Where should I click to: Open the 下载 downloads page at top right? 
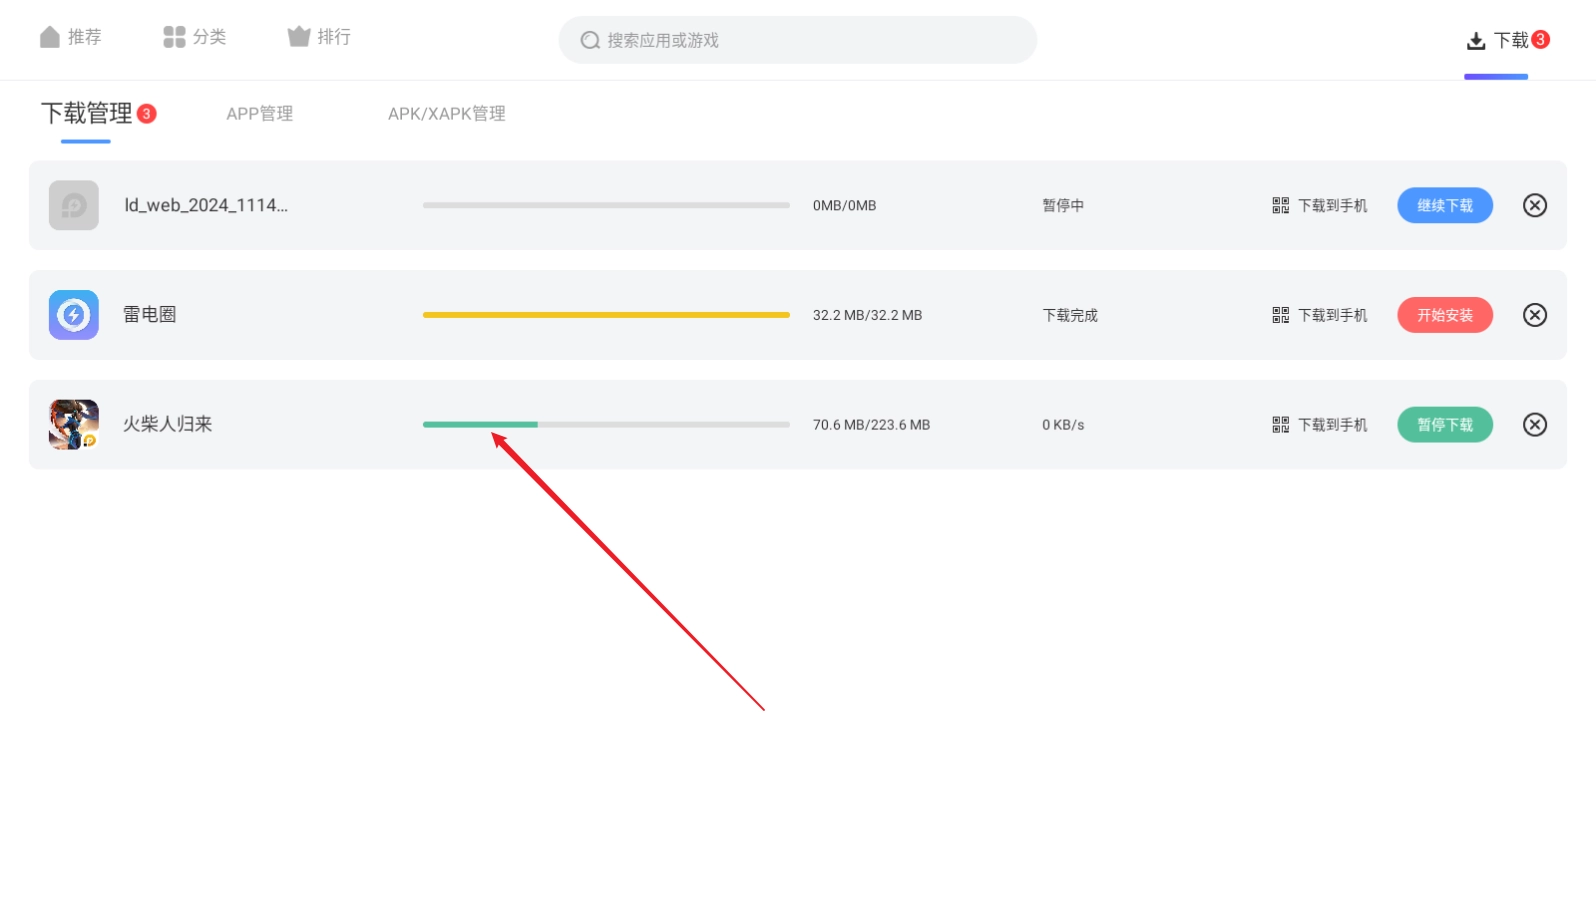[x=1497, y=40]
